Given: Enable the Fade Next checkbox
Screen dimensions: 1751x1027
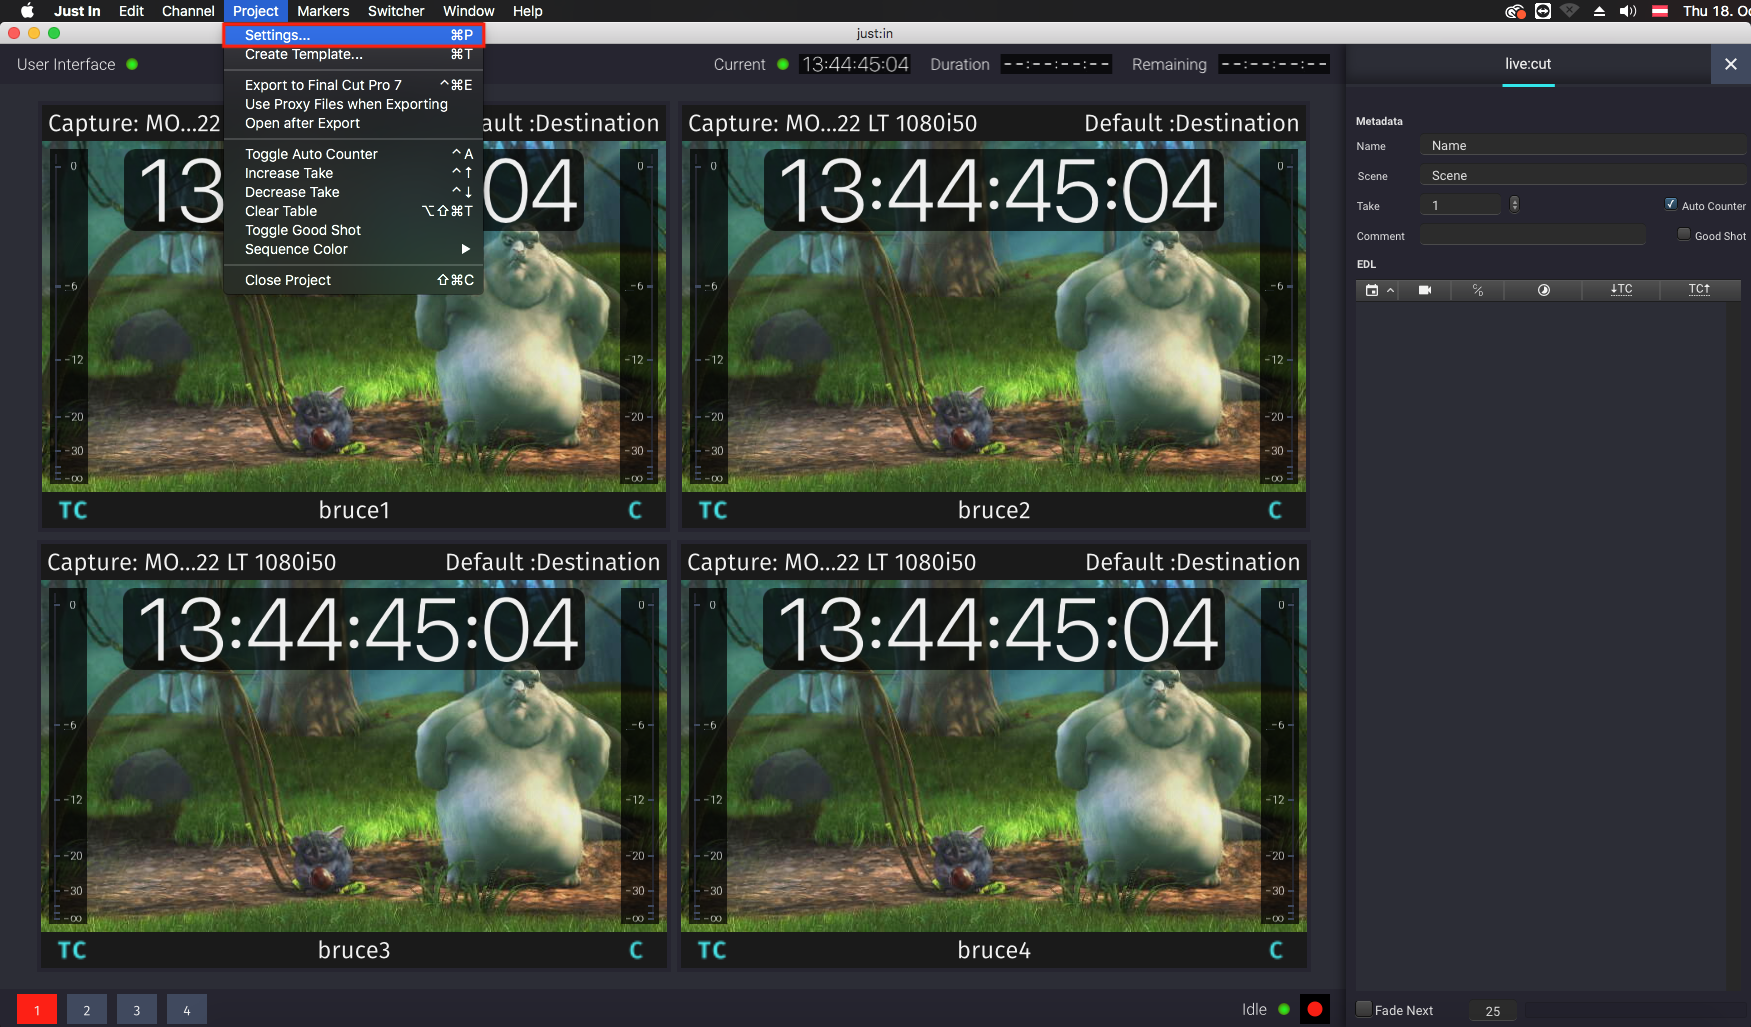Looking at the screenshot, I should coord(1364,1009).
